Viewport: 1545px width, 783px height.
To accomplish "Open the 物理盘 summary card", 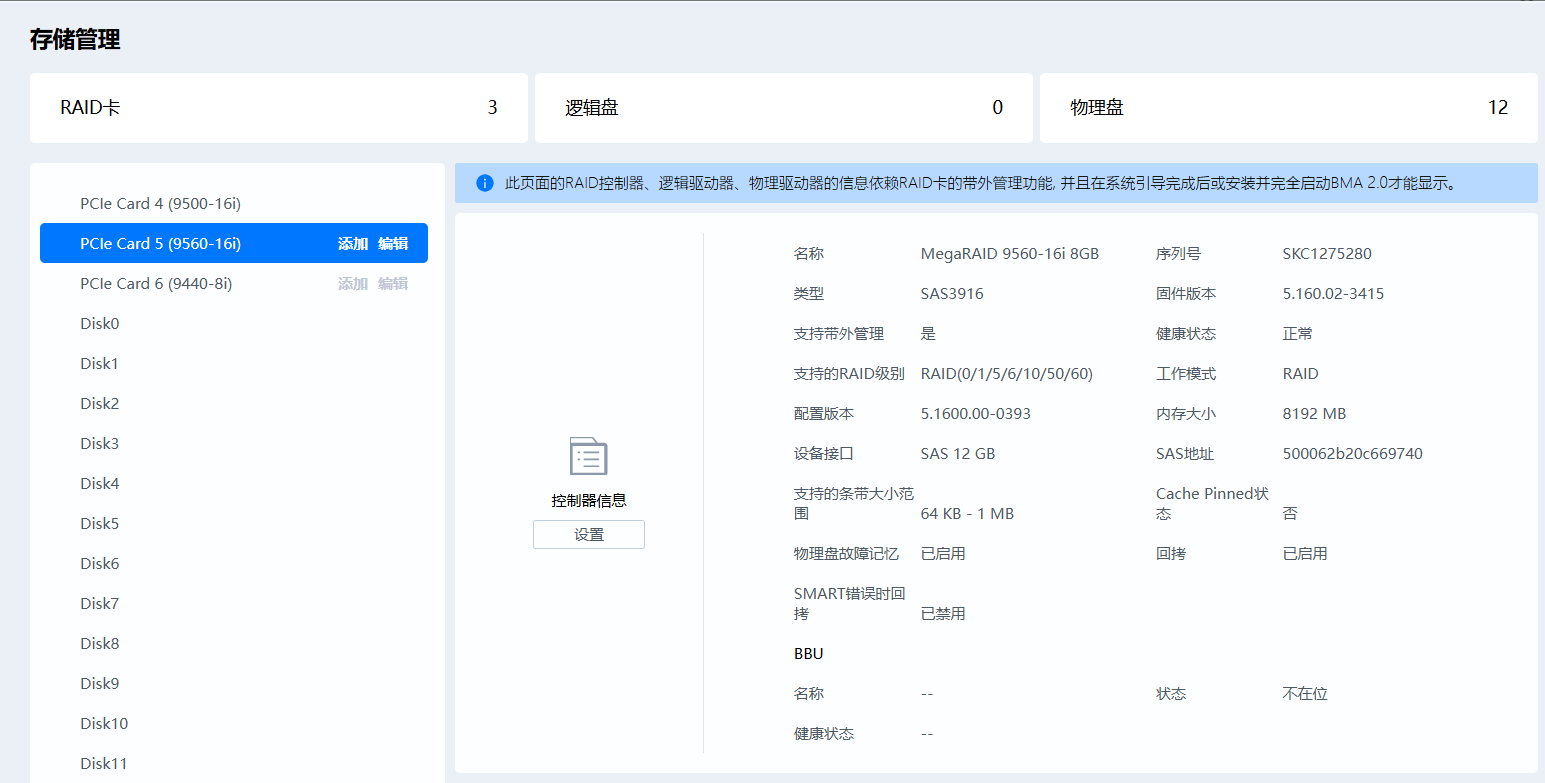I will [x=1288, y=108].
